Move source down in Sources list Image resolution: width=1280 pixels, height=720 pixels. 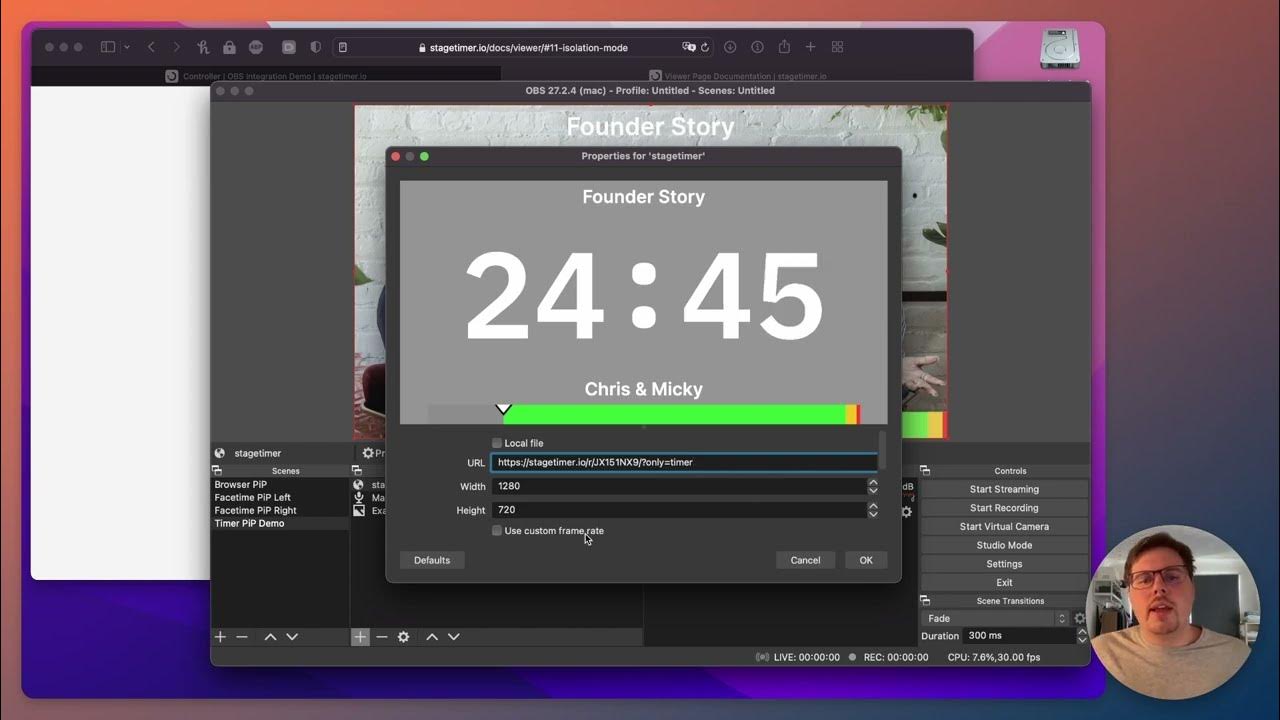[x=454, y=637]
